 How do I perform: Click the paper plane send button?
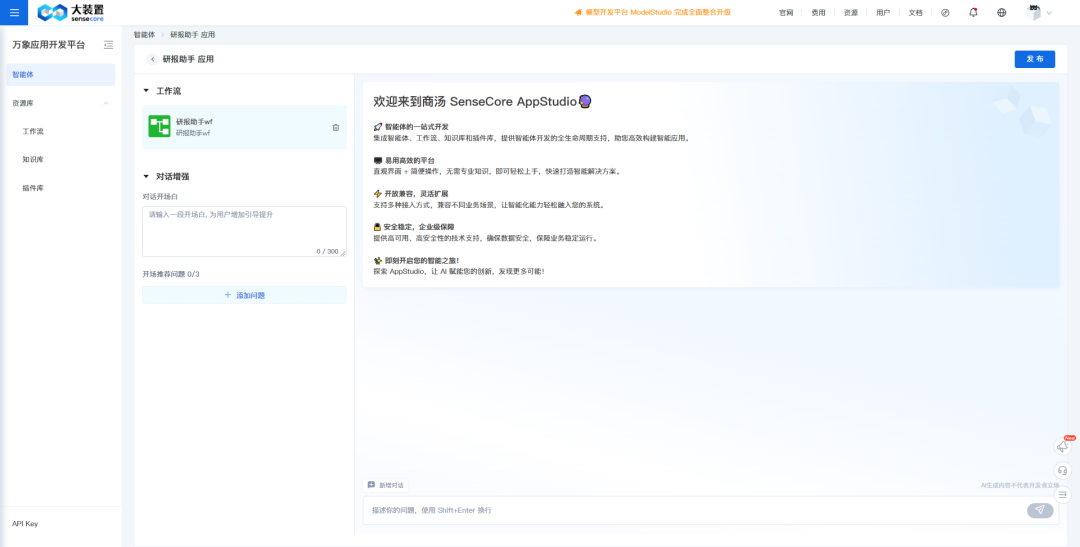click(1040, 510)
